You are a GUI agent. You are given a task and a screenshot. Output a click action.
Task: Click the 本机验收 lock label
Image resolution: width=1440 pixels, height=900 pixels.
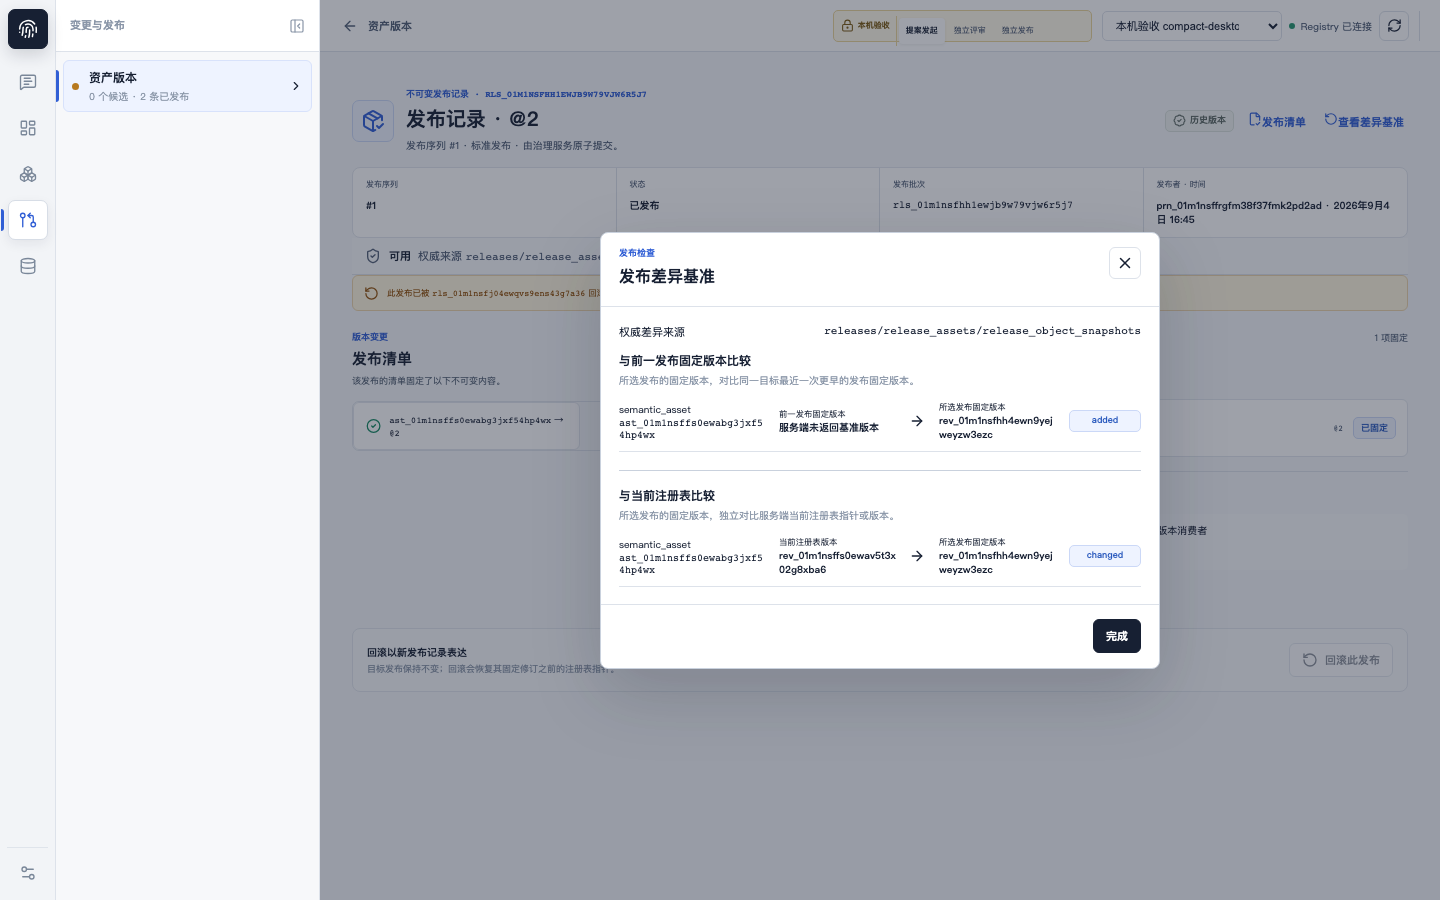click(866, 26)
